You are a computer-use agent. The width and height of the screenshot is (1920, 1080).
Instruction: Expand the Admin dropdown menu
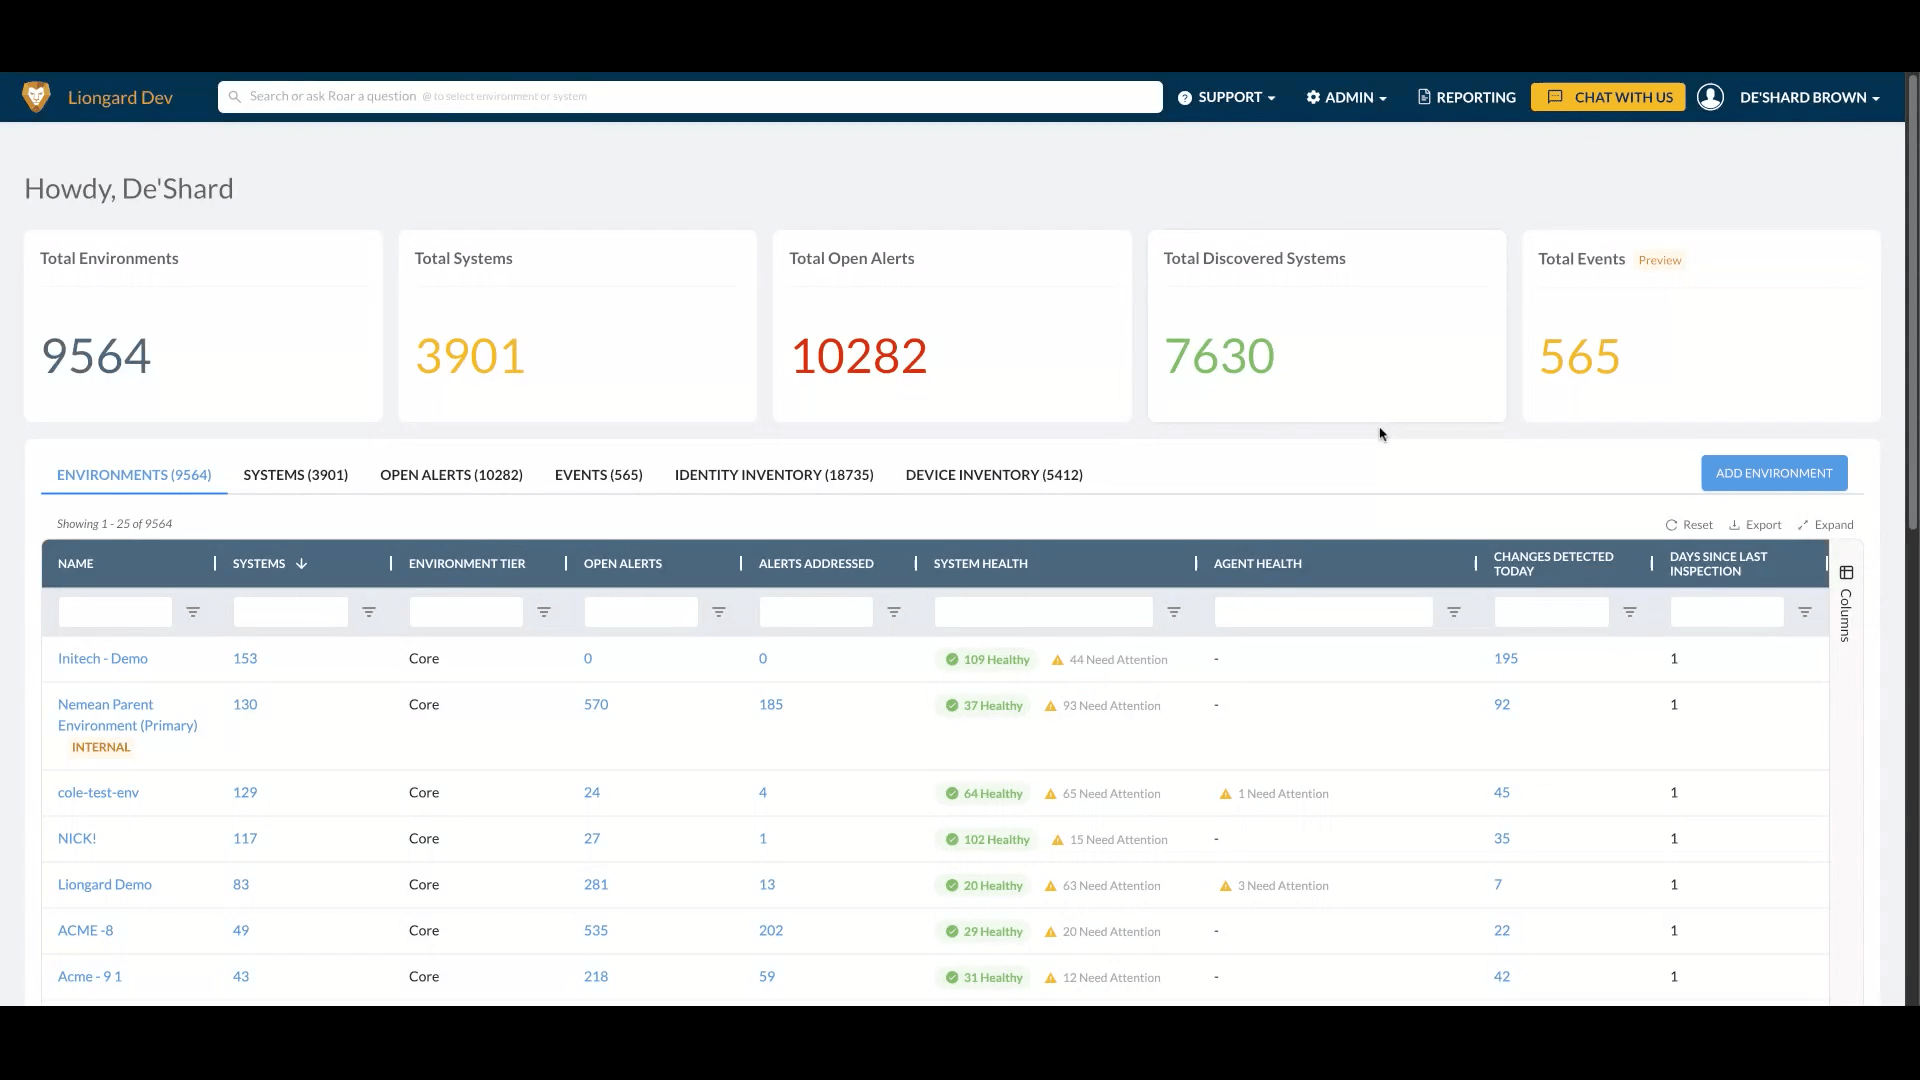pyautogui.click(x=1347, y=97)
